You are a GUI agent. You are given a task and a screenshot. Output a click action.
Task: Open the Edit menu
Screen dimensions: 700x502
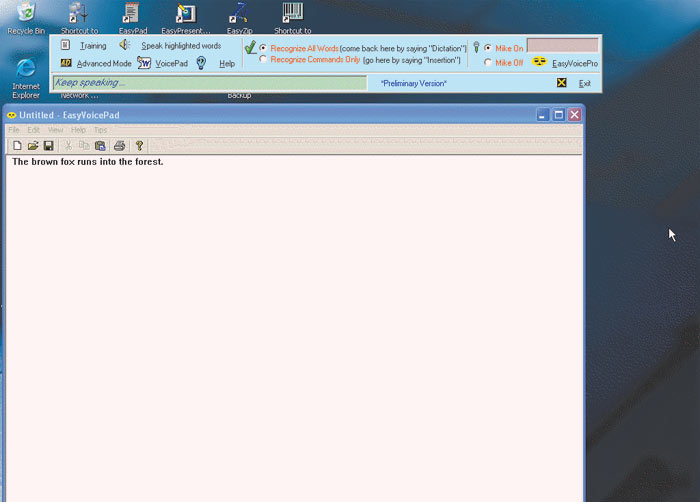pyautogui.click(x=34, y=130)
